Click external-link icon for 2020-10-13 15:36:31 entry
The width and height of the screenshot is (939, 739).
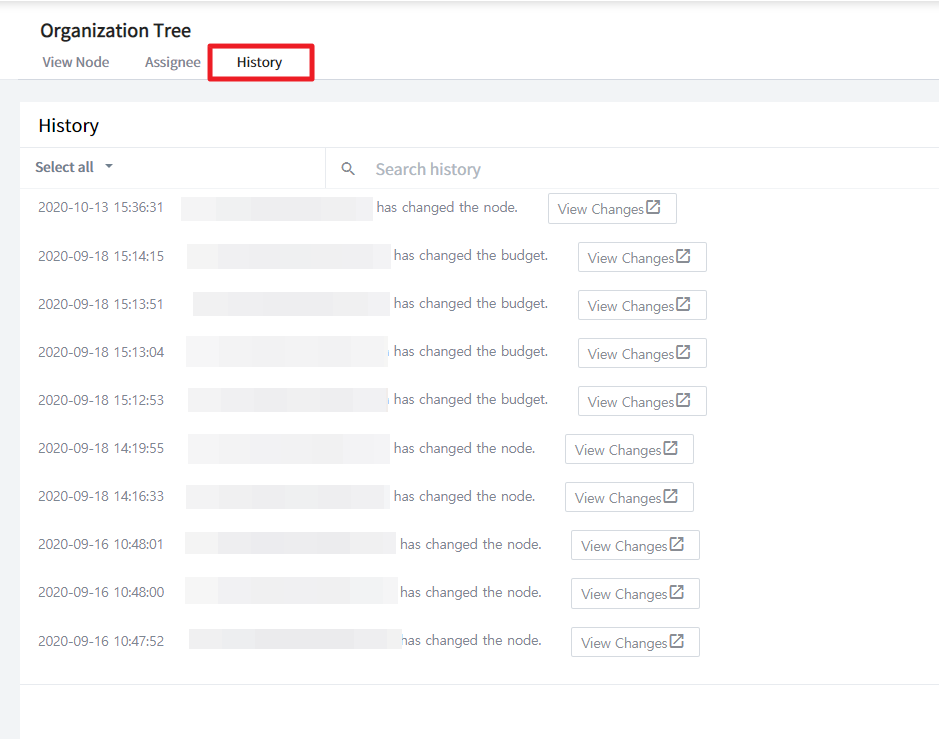(653, 208)
